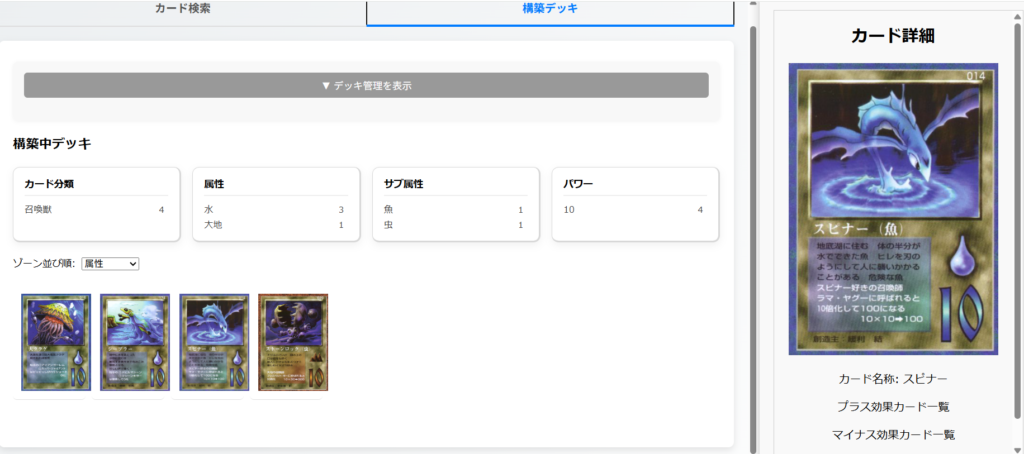Click the 水 row in attribute summary

[275, 210]
